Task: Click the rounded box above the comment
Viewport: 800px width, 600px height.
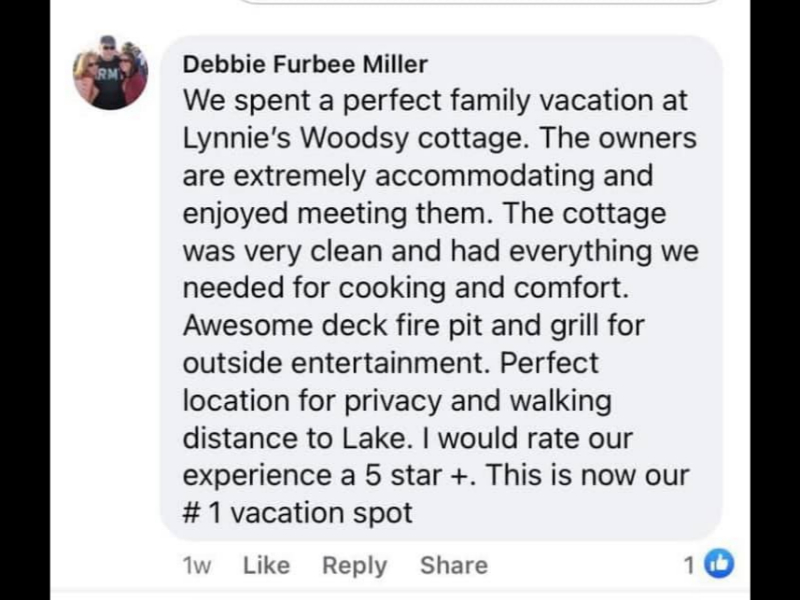Action: pos(480,3)
